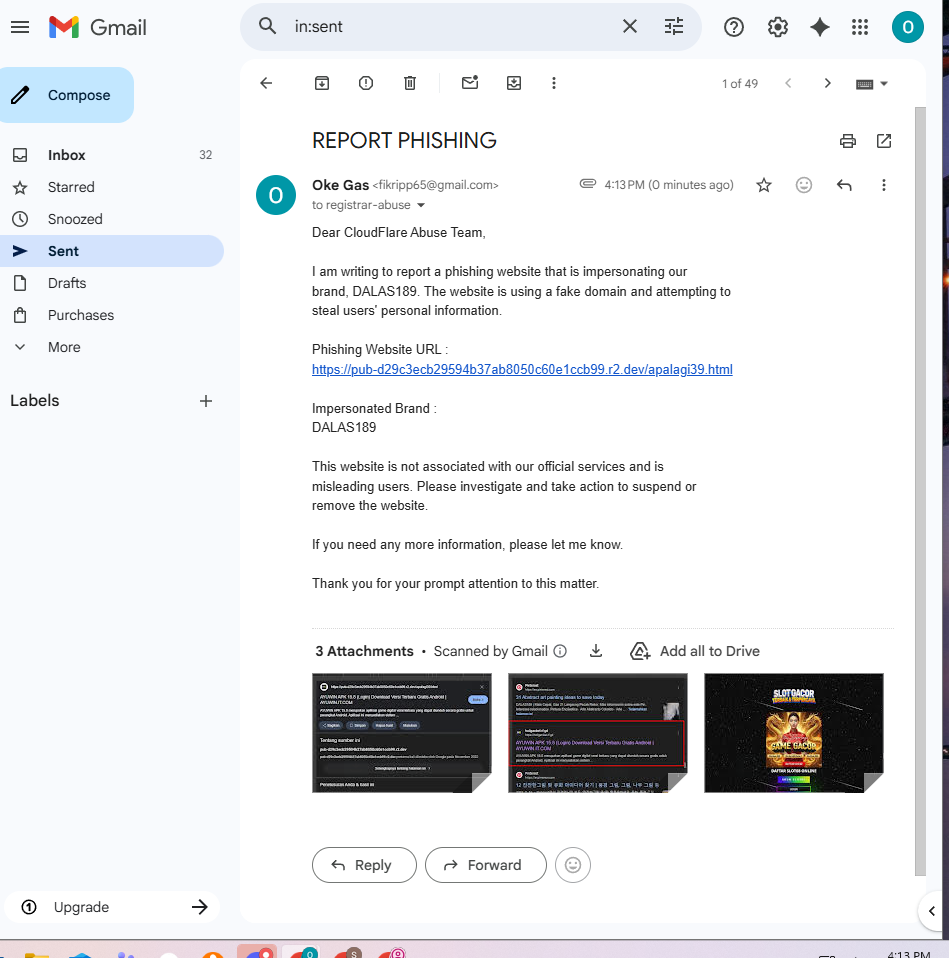
Task: Open the first attachment thumbnail
Action: (401, 733)
